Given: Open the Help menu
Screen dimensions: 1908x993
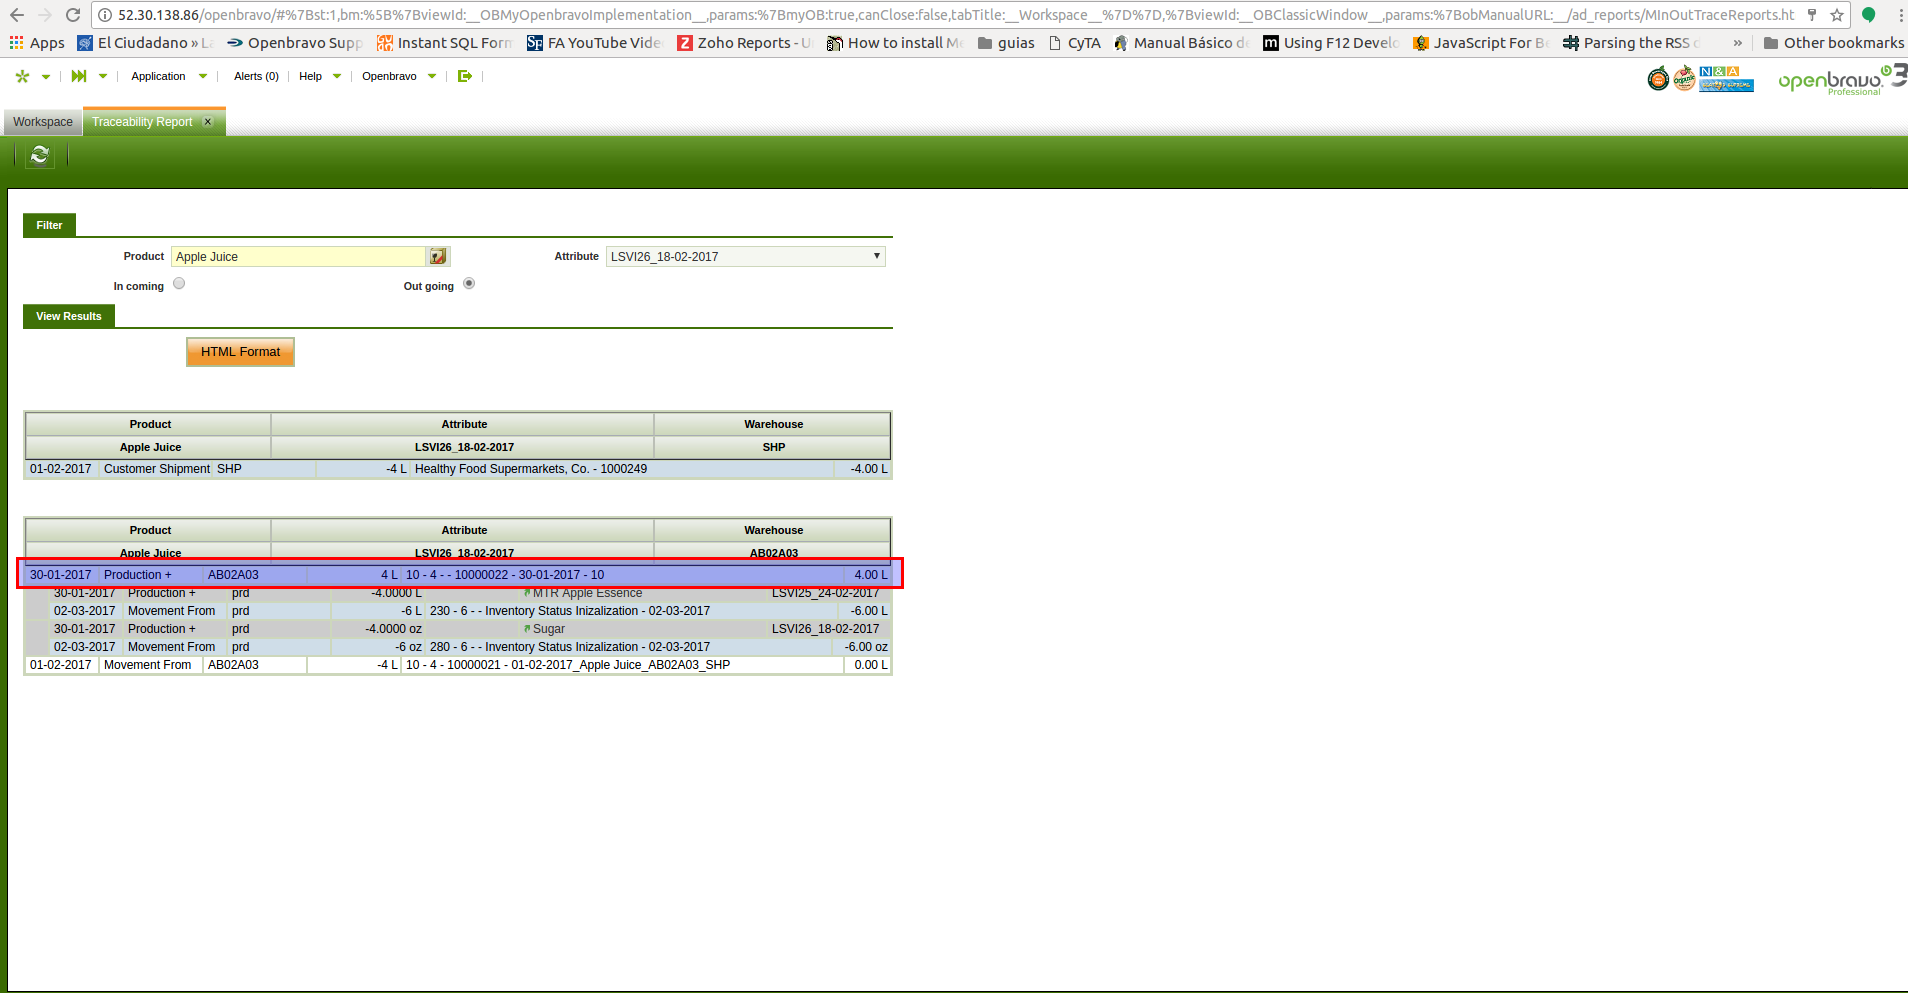Looking at the screenshot, I should (311, 76).
